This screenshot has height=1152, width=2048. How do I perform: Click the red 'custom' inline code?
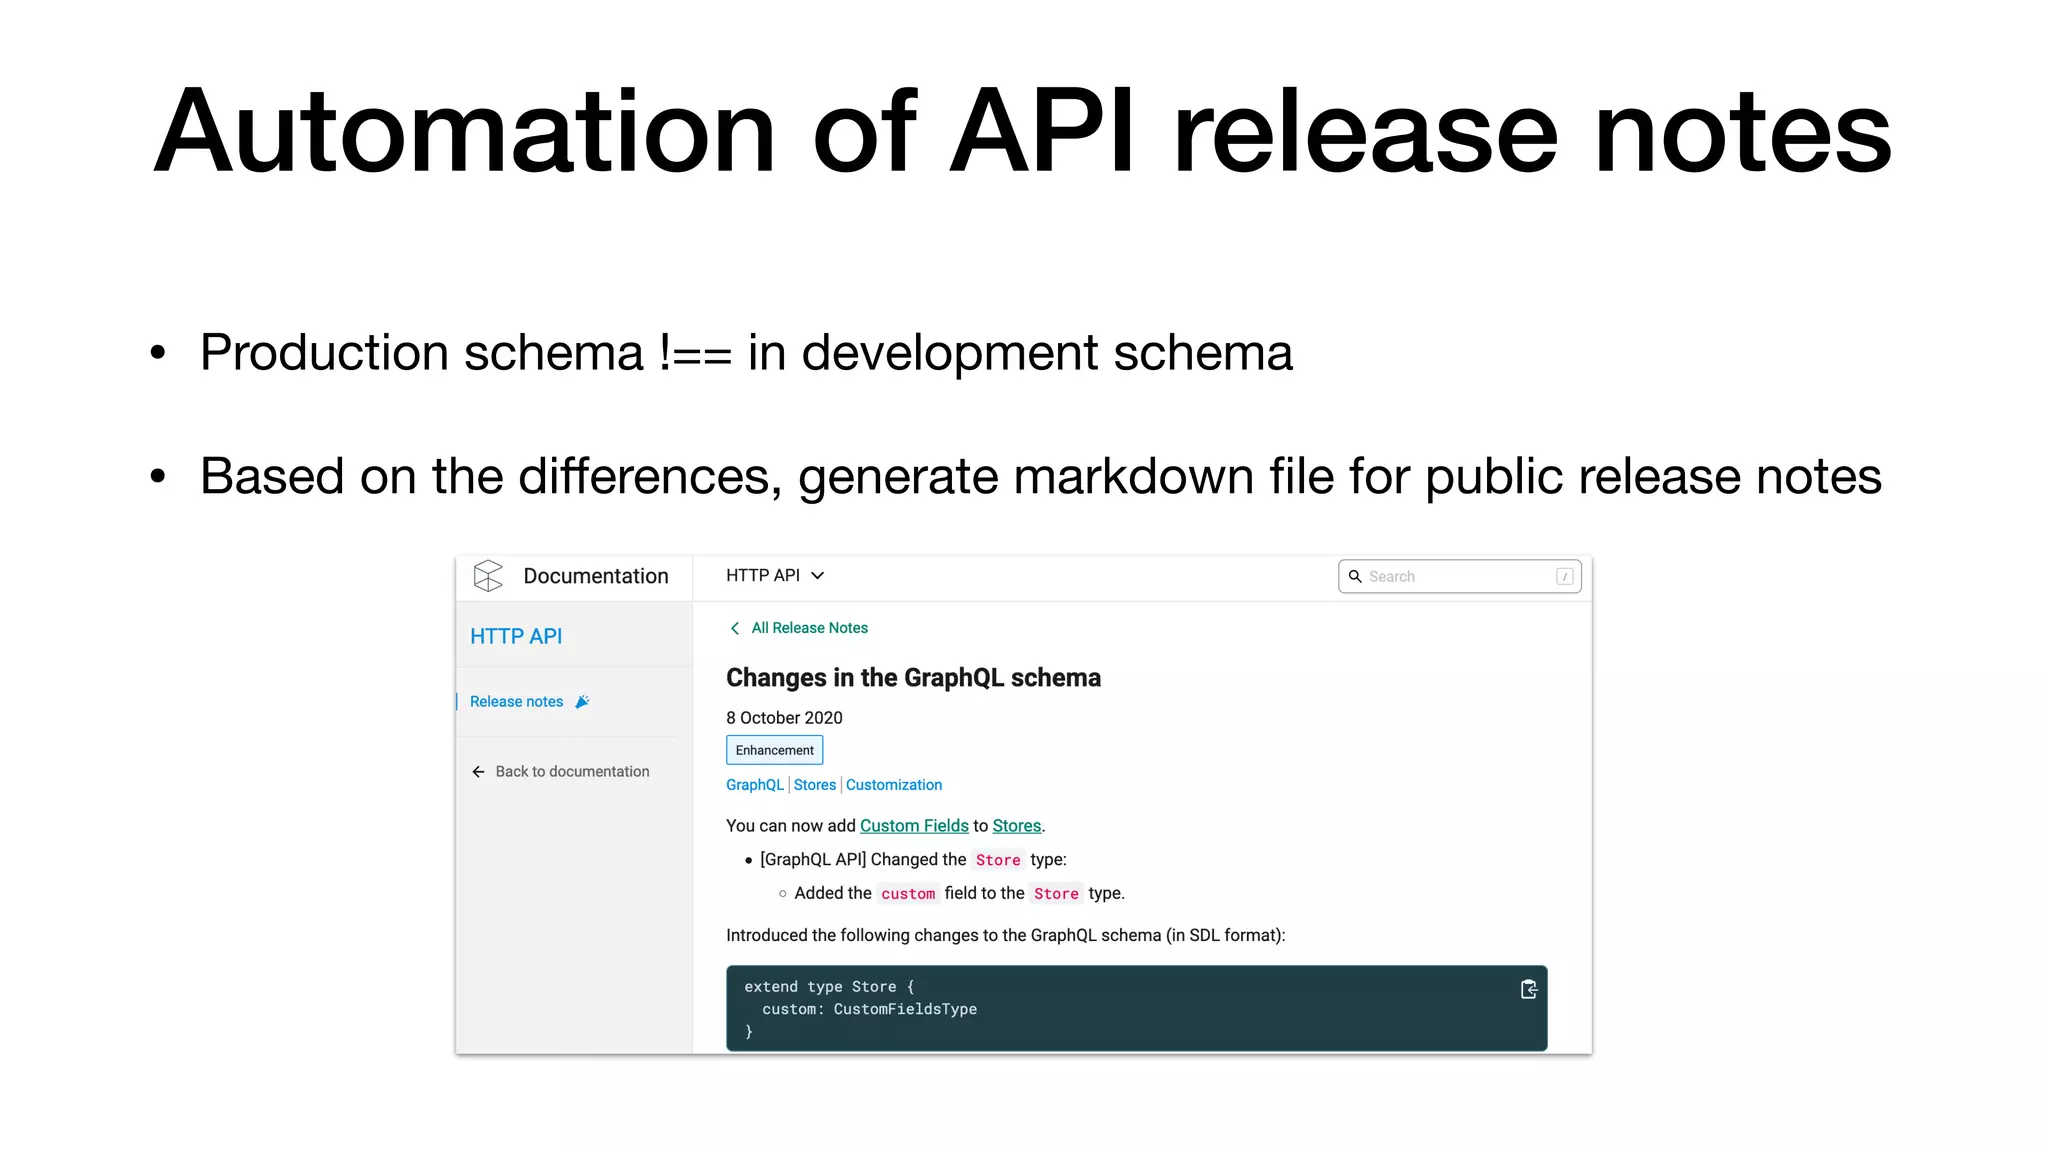[908, 894]
